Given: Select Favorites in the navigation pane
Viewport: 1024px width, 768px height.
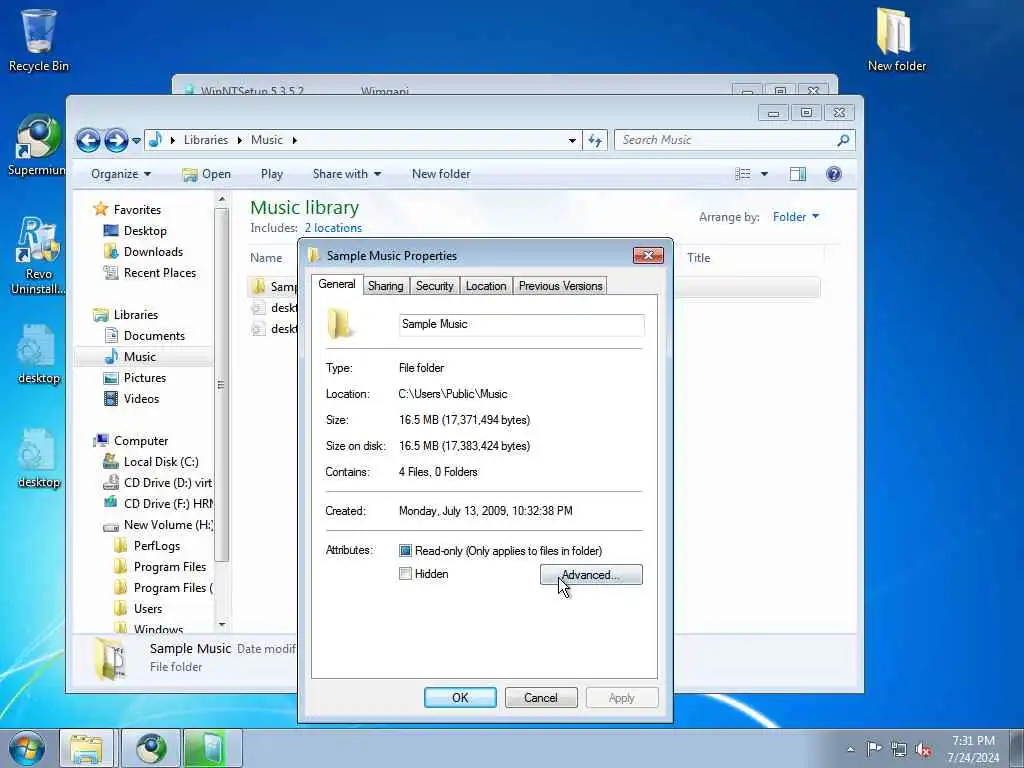Looking at the screenshot, I should pos(128,210).
